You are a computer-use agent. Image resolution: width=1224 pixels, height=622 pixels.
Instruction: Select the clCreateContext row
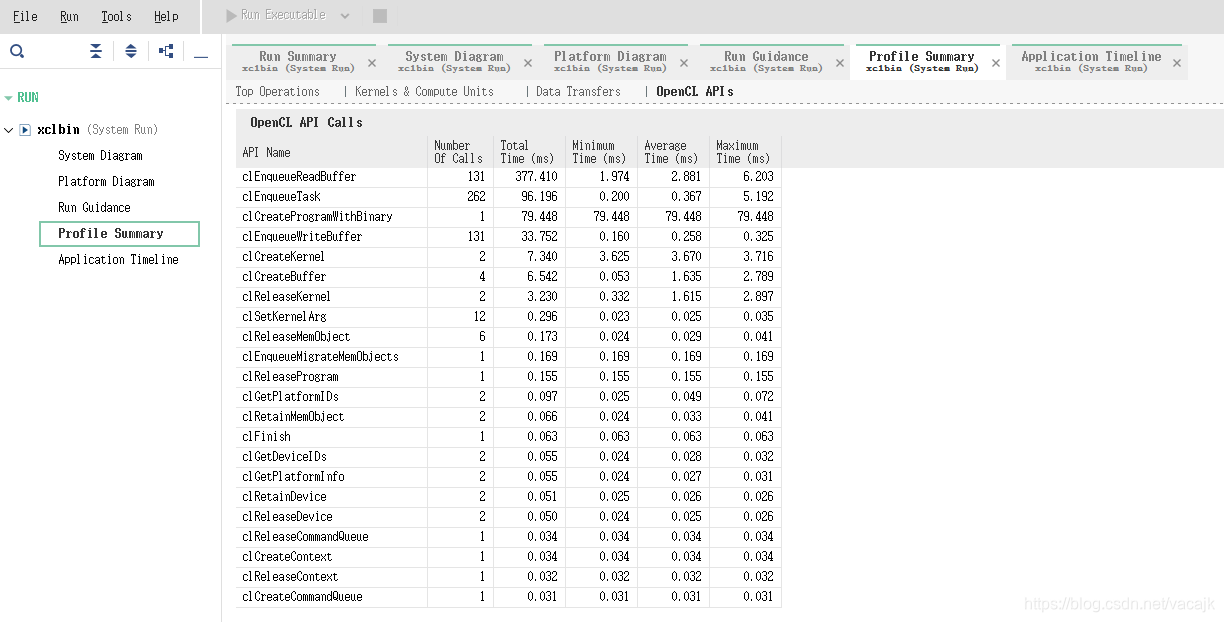pyautogui.click(x=508, y=557)
